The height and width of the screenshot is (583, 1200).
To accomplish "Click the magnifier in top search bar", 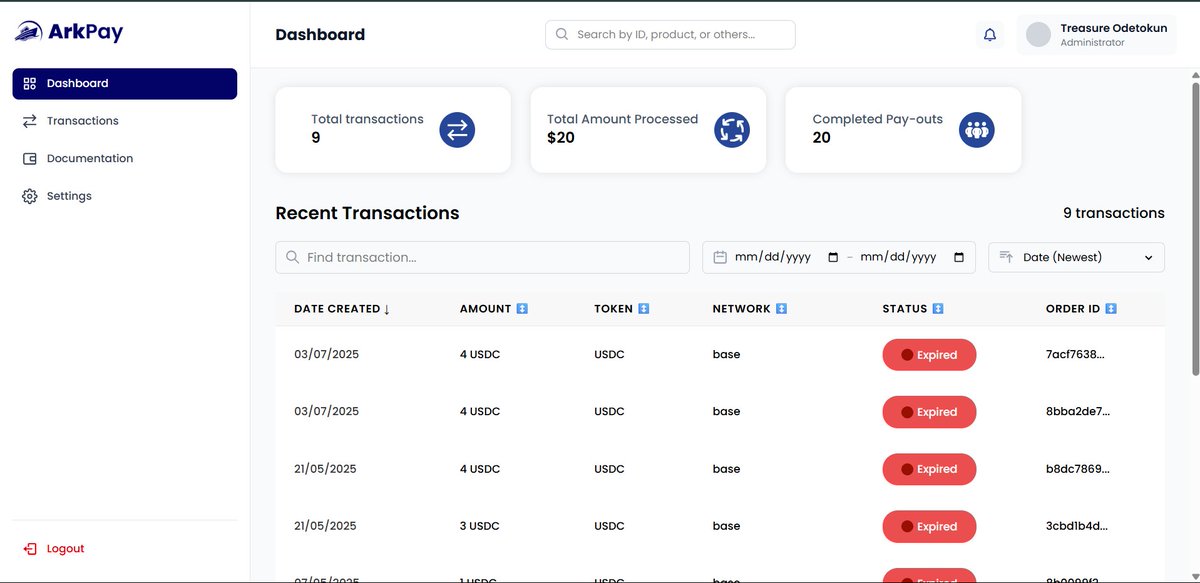I will (562, 34).
